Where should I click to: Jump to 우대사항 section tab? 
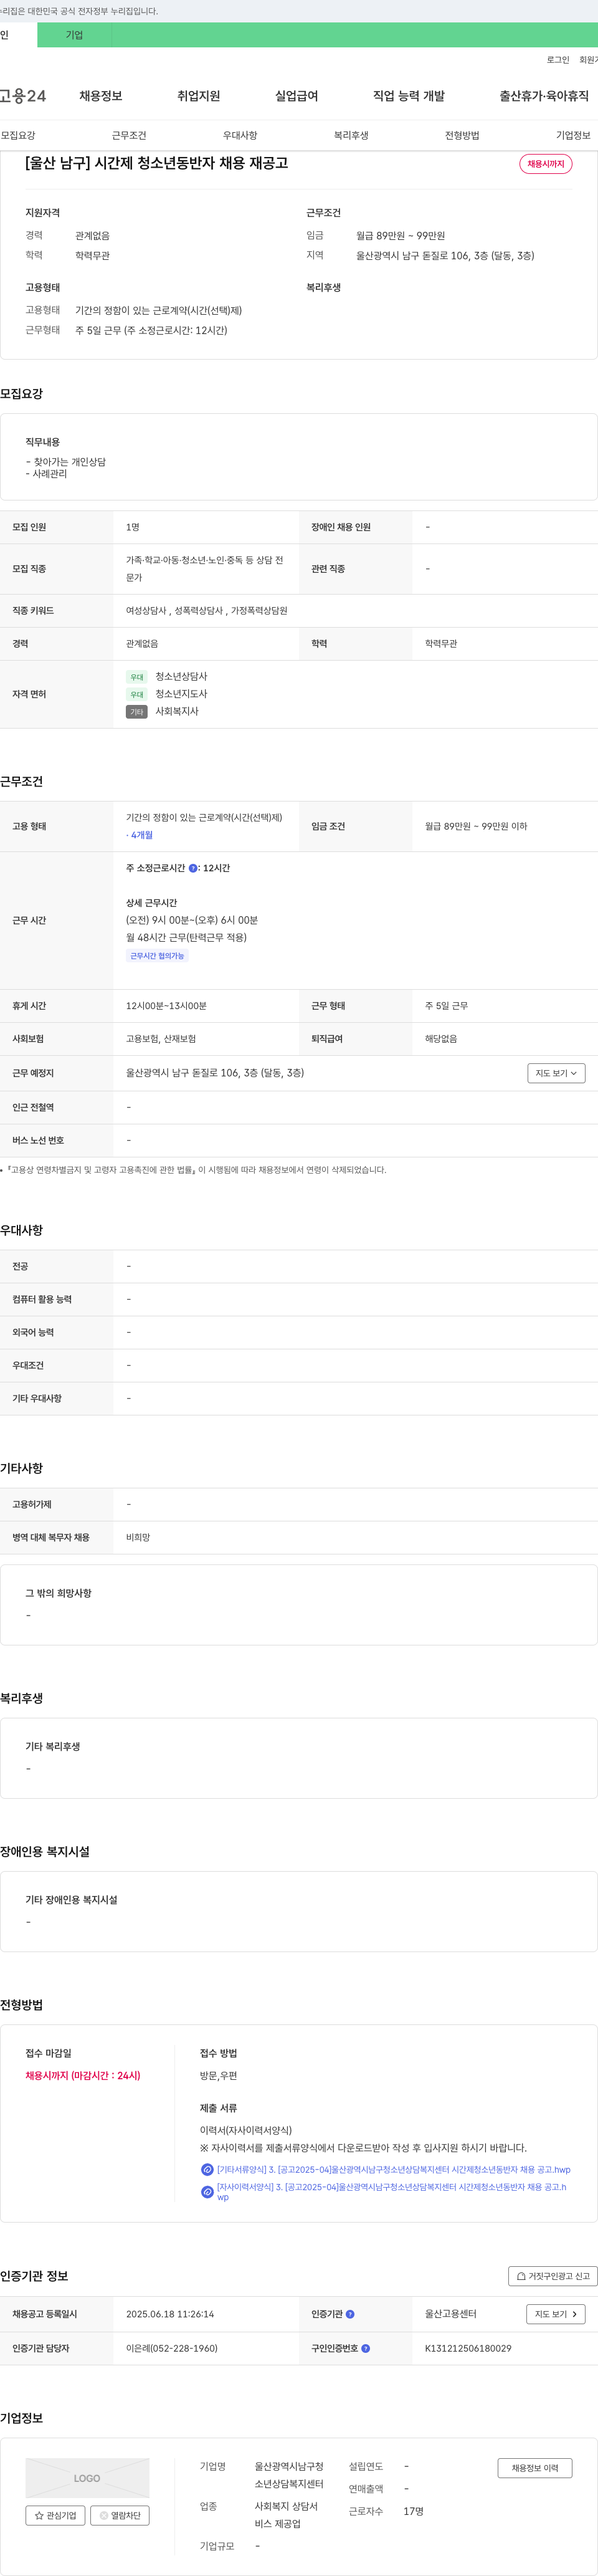pos(240,135)
